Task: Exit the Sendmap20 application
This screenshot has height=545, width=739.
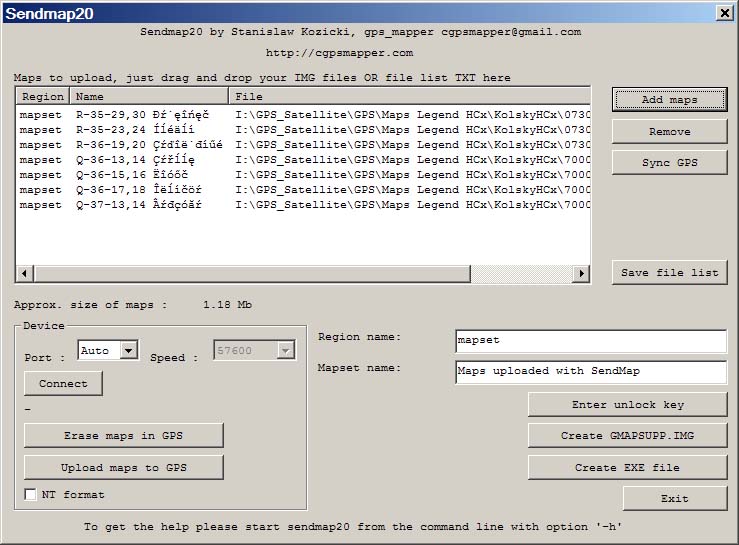Action: point(674,498)
